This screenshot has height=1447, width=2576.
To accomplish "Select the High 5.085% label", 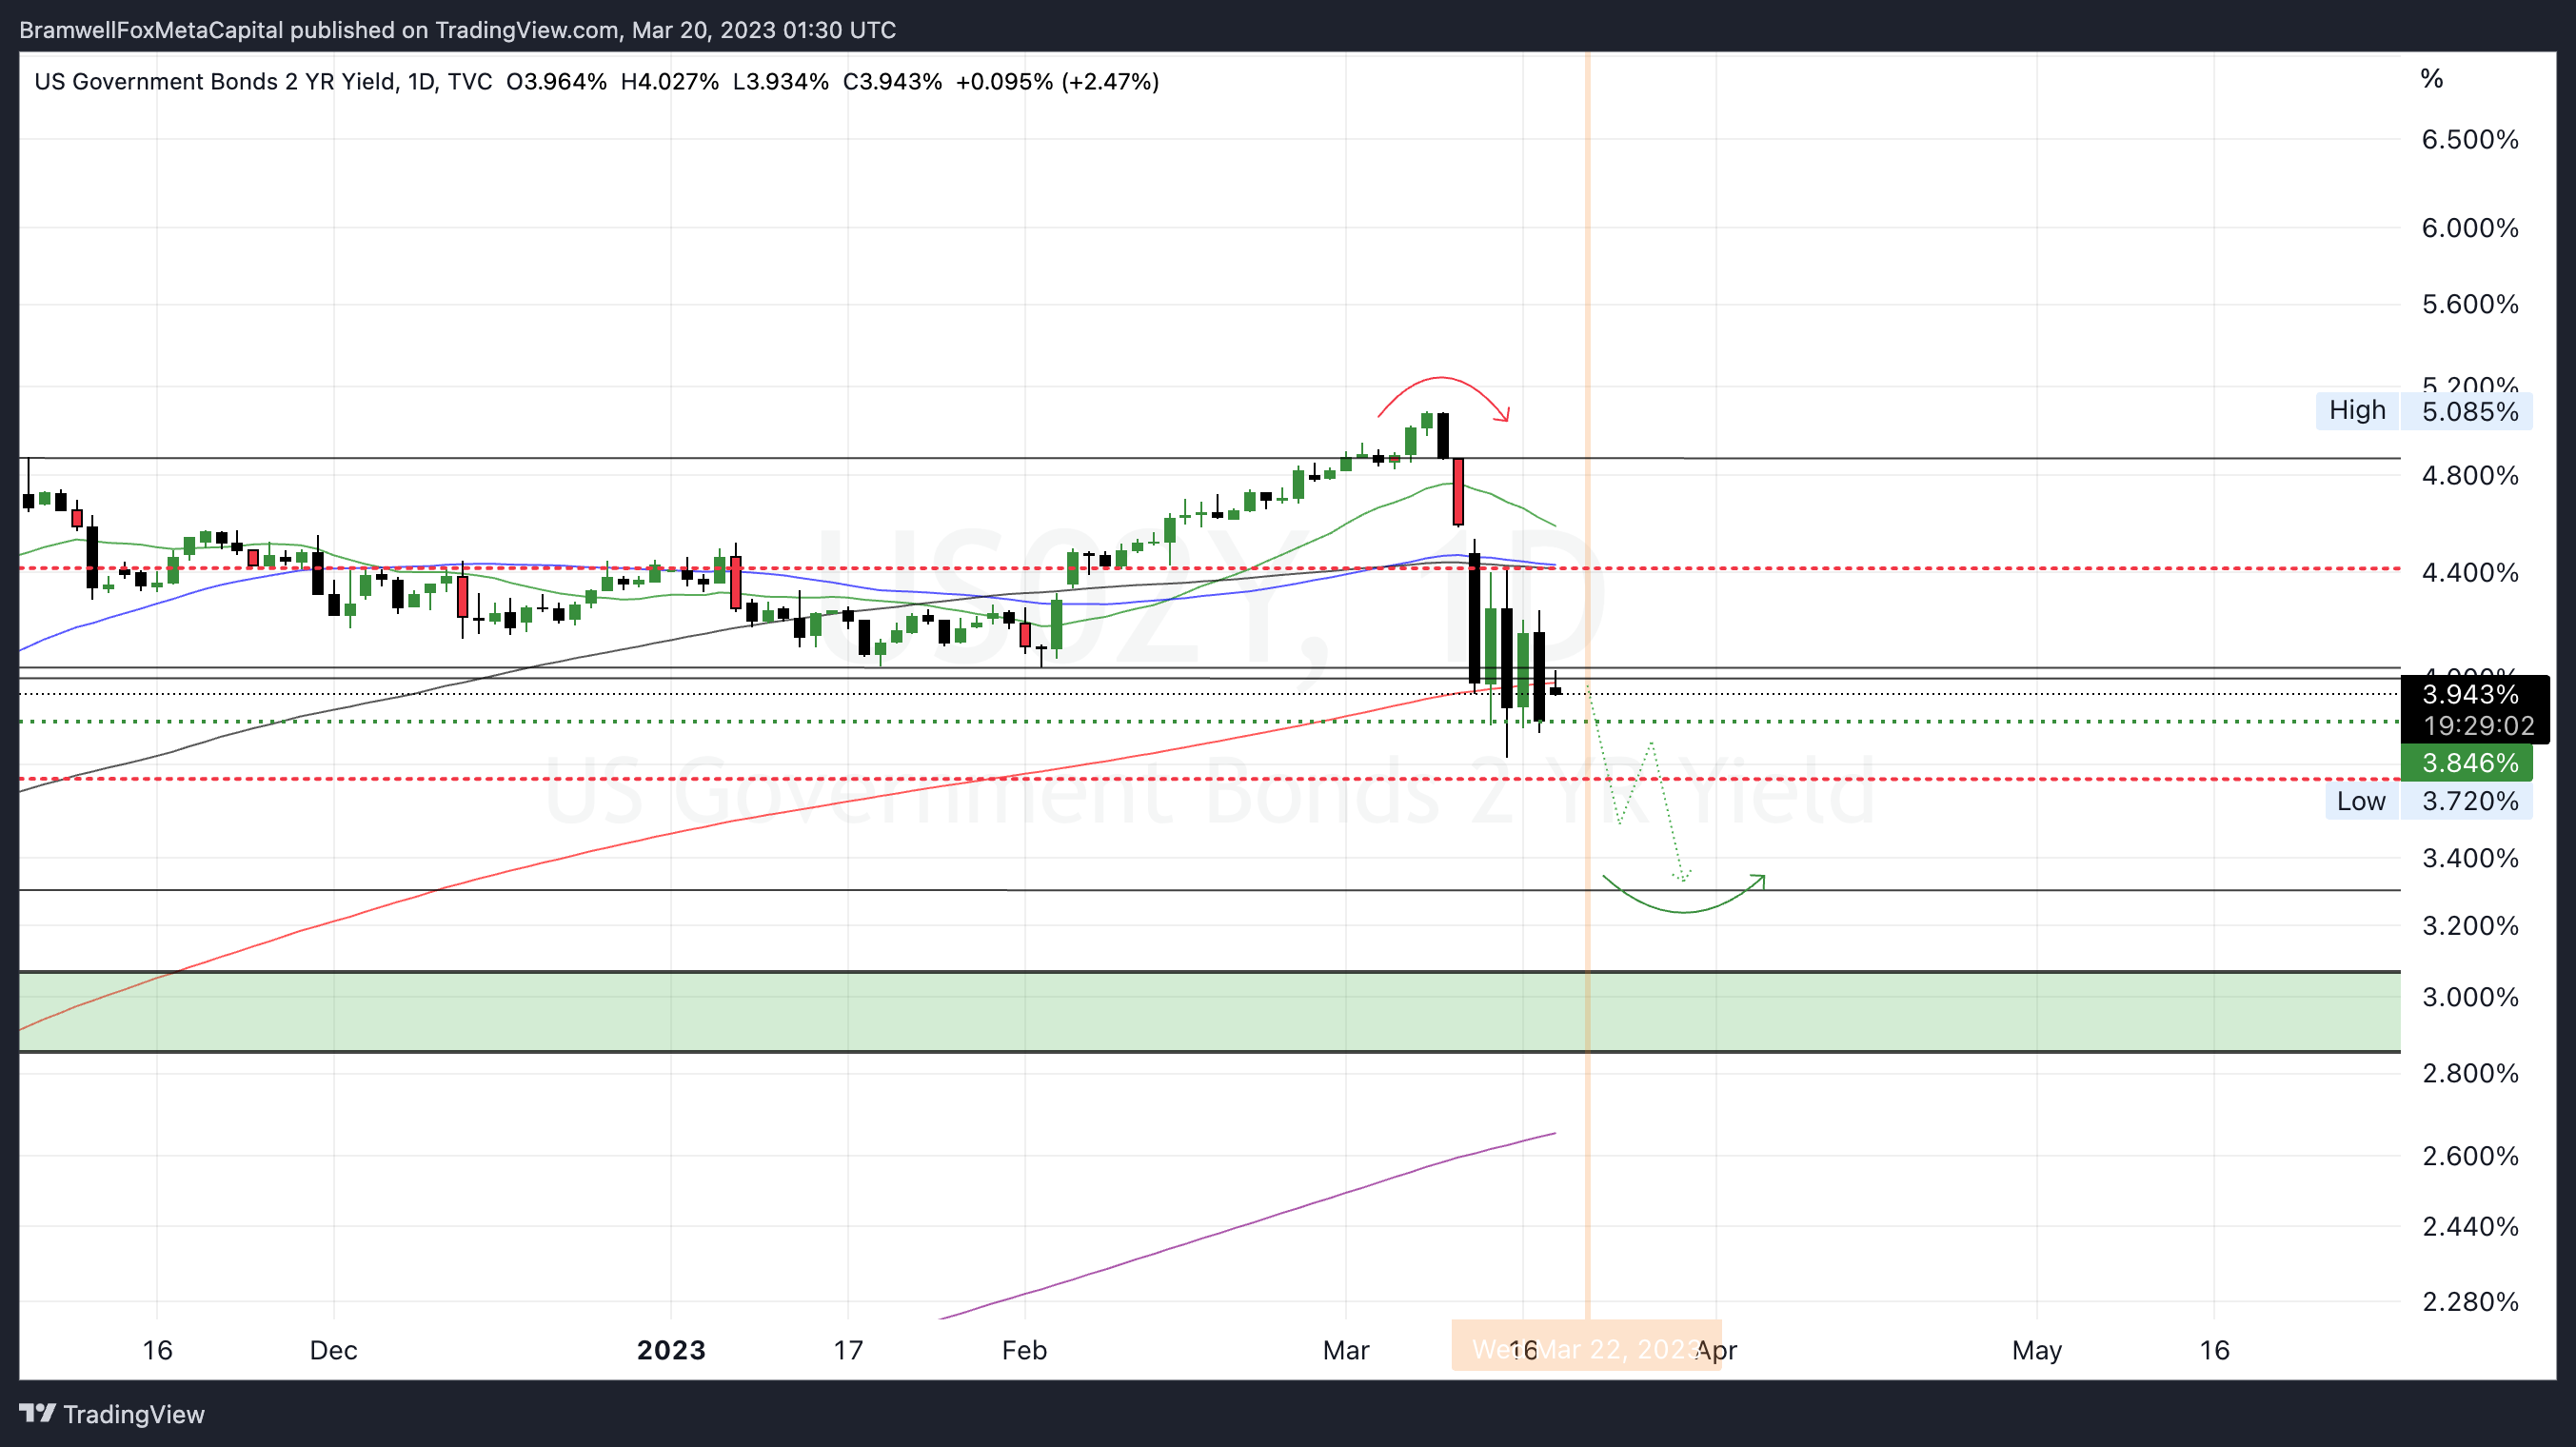I will 2424,411.
